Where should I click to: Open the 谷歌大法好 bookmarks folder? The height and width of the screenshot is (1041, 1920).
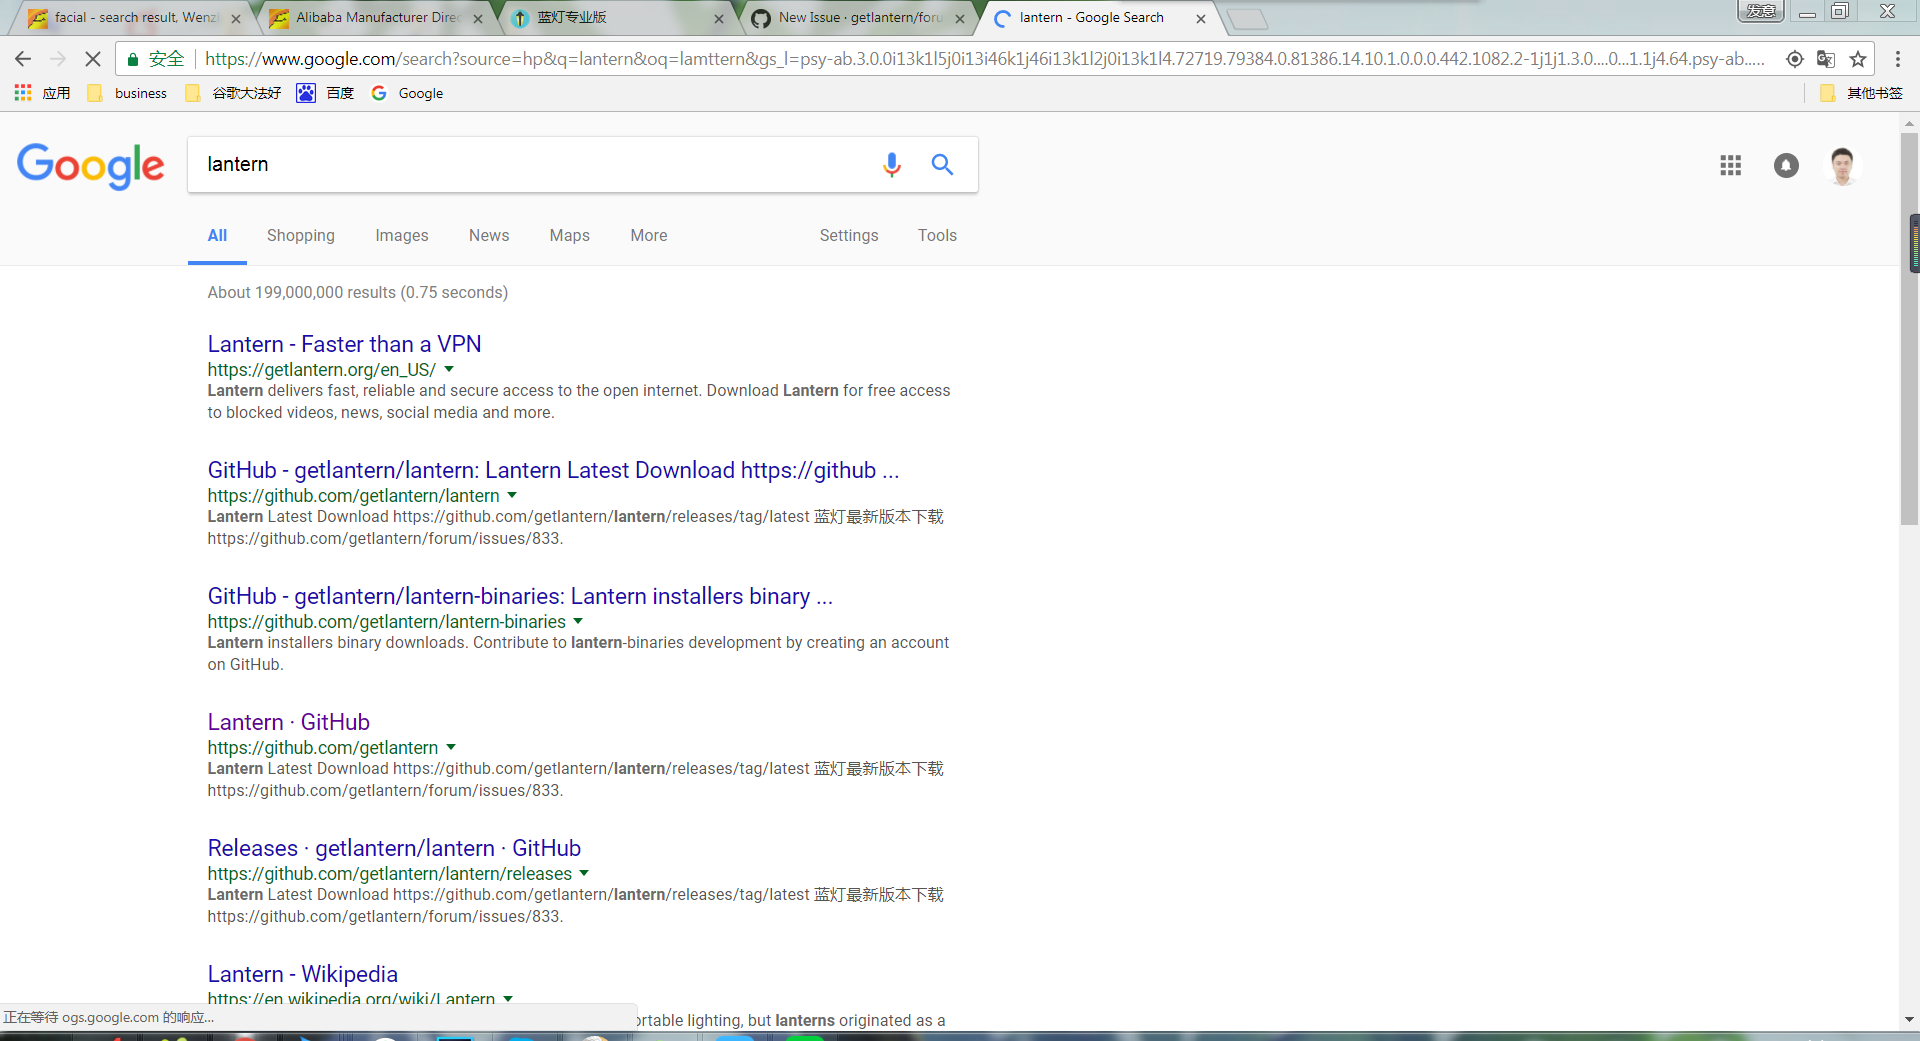point(233,93)
